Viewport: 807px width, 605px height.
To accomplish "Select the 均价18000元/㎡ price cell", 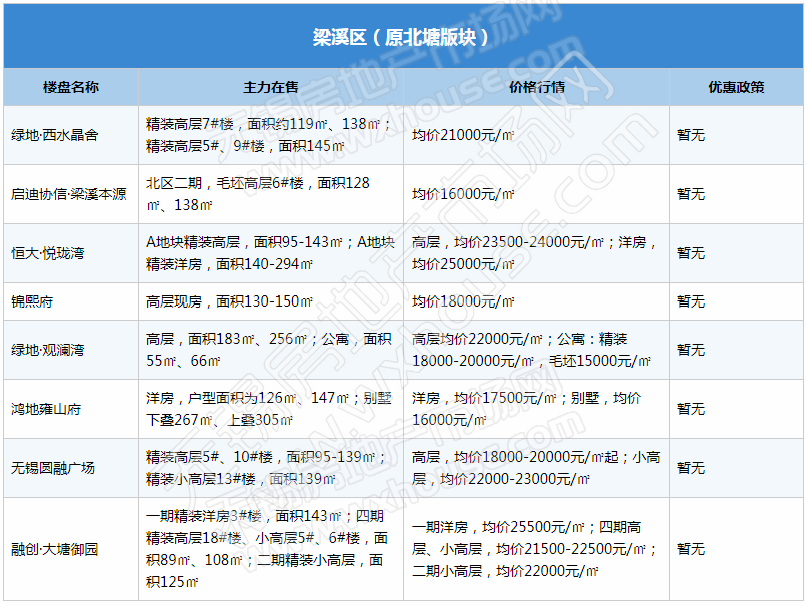I will pos(463,302).
